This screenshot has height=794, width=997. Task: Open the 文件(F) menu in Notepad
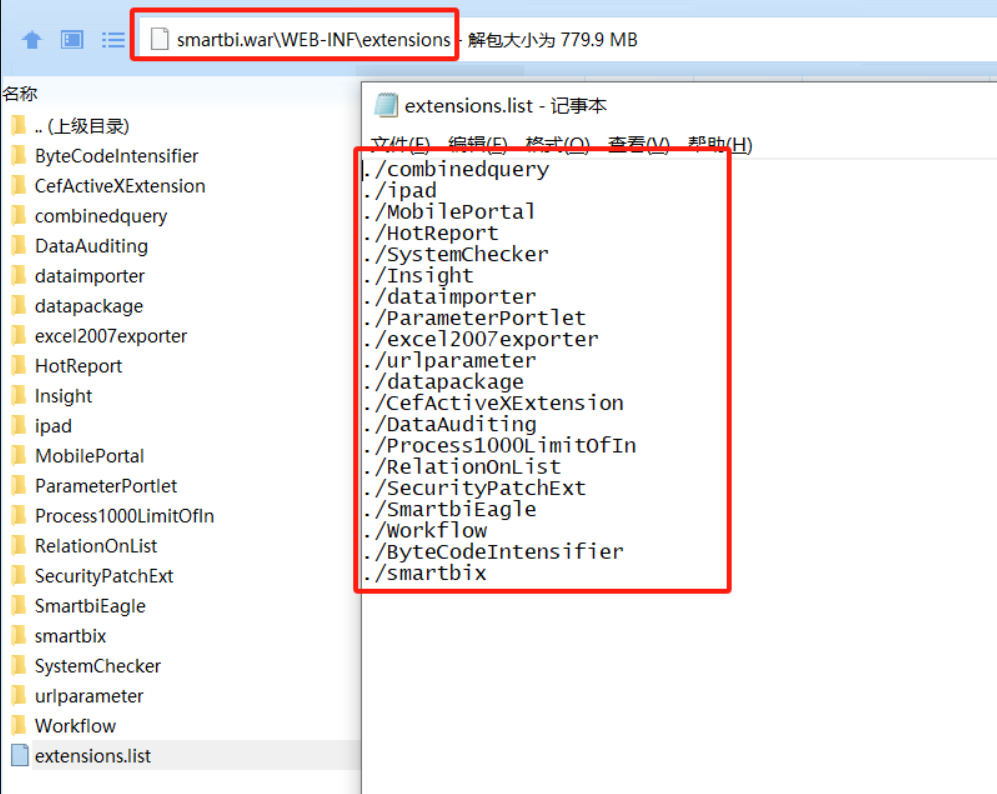(x=401, y=145)
